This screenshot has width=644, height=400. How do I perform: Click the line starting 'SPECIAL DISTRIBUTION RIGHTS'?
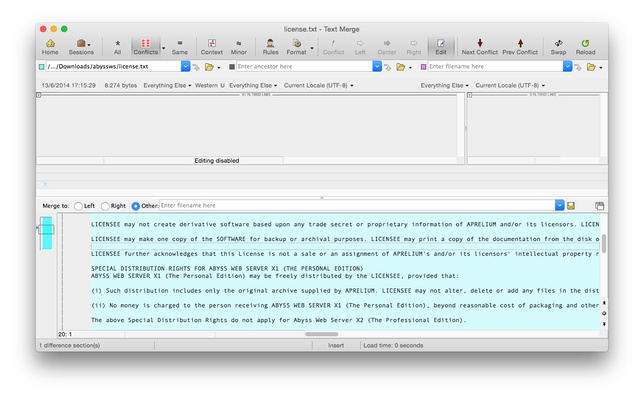coord(227,269)
